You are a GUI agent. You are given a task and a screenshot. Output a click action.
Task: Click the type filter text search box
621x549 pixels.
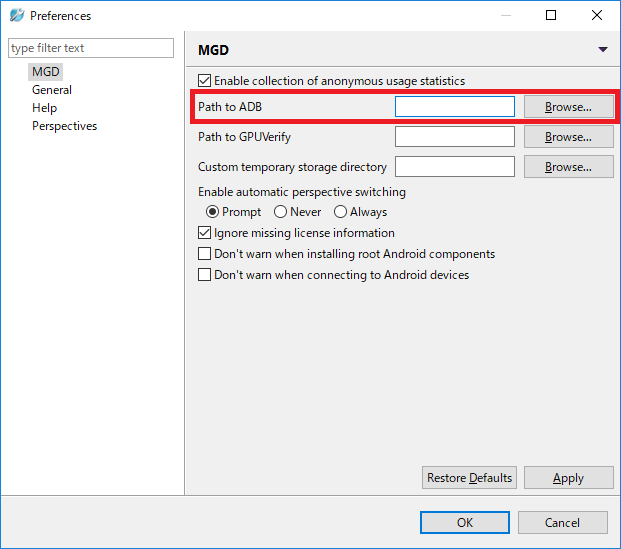[x=91, y=48]
